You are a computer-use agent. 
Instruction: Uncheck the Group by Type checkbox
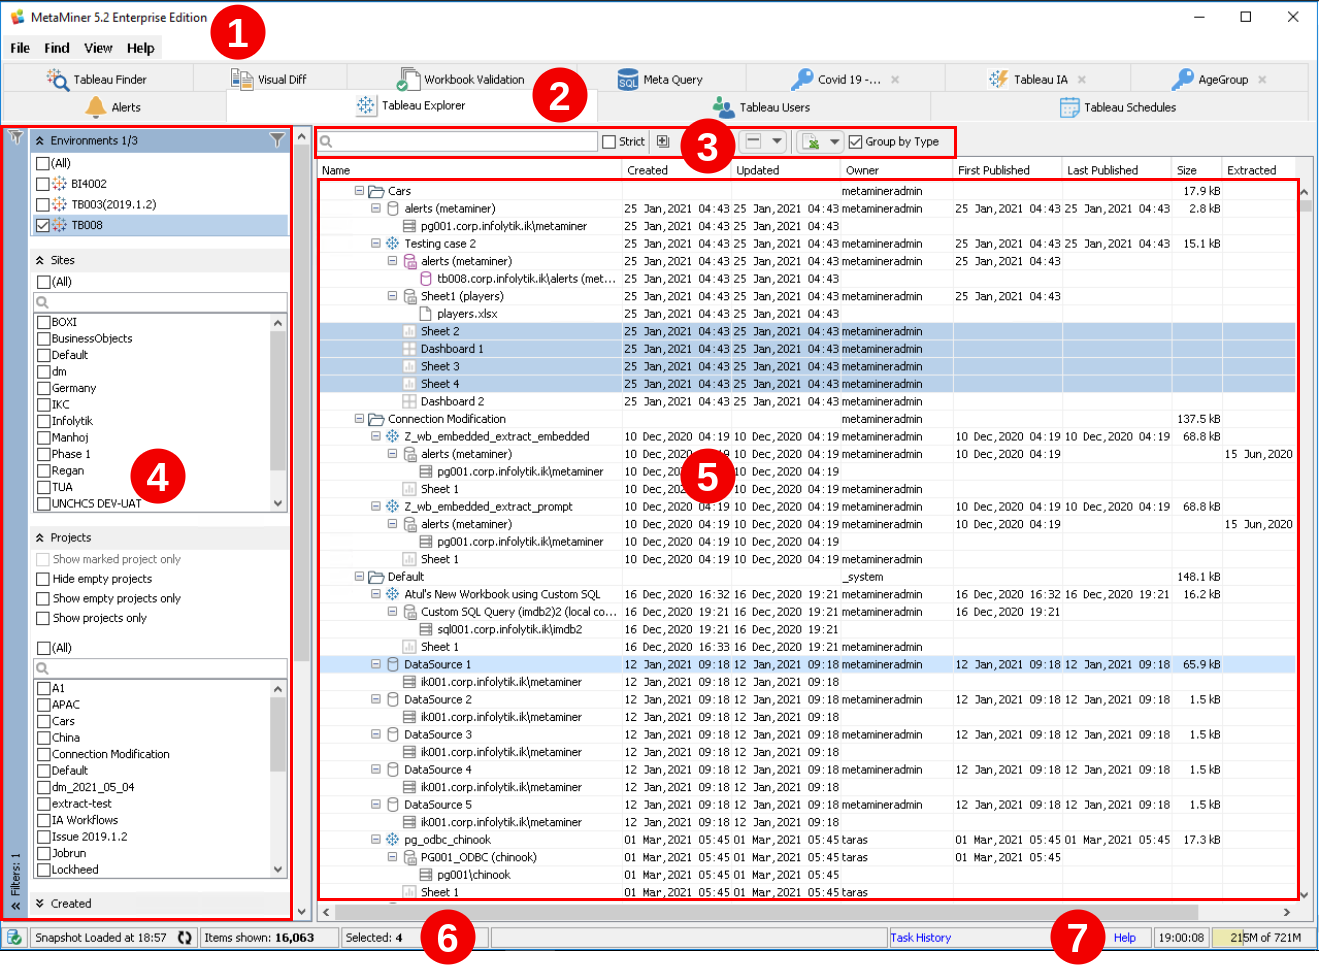click(x=855, y=142)
